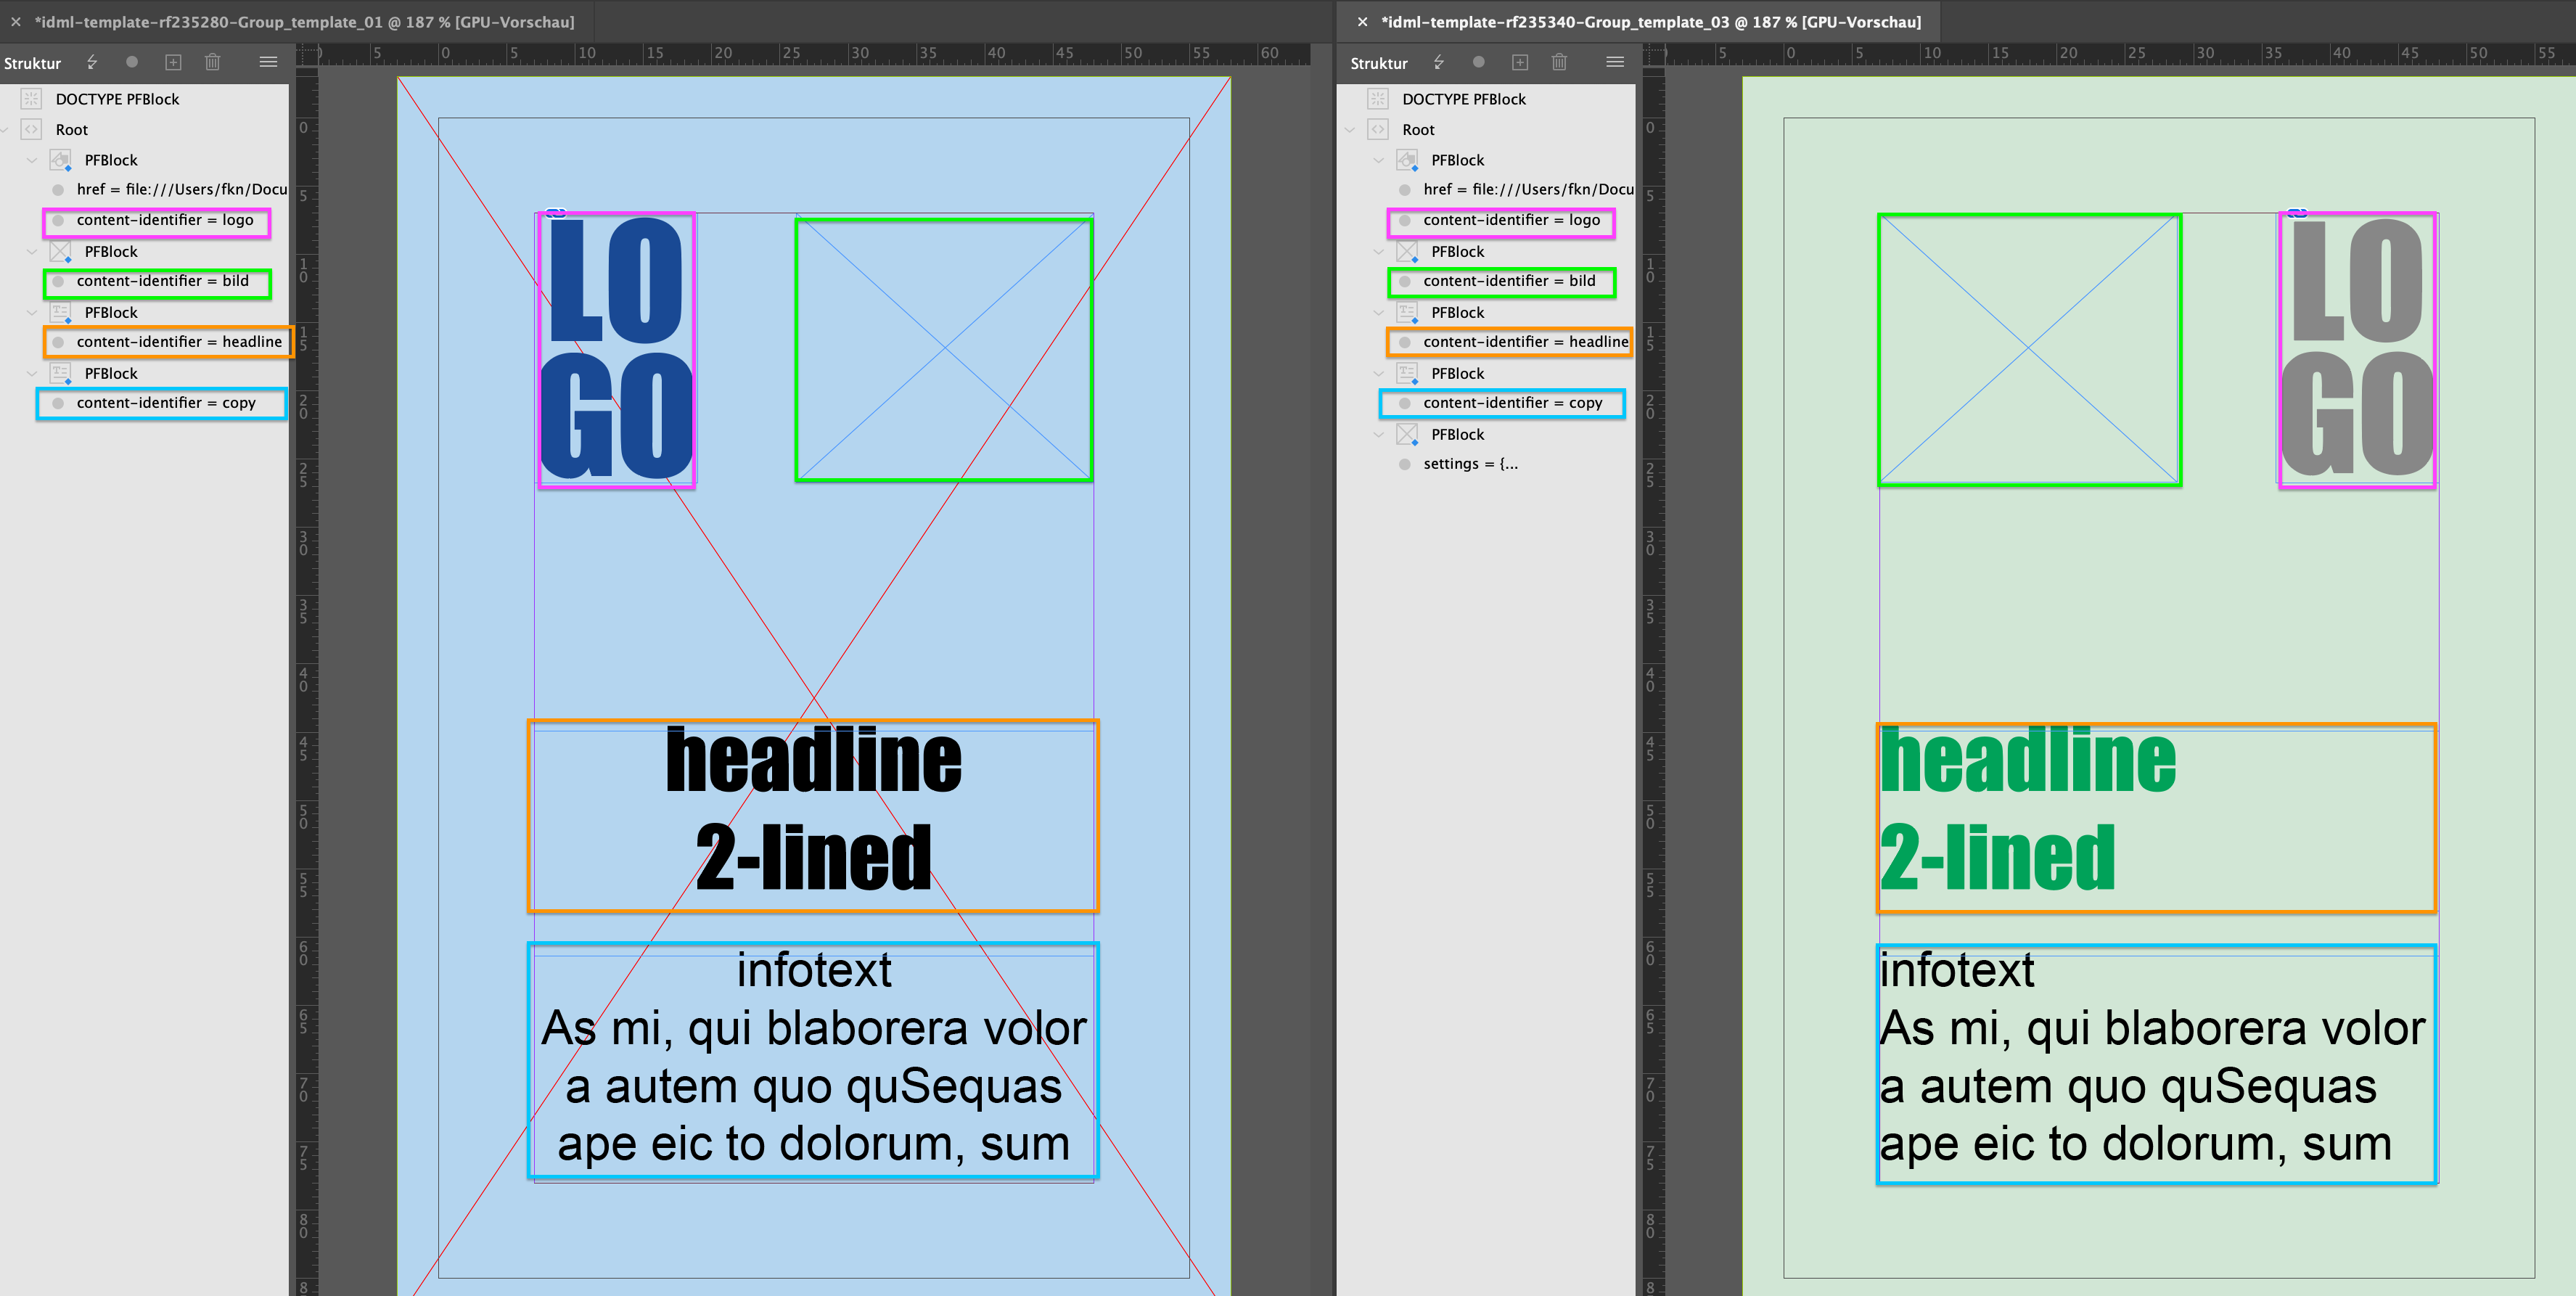The image size is (2576, 1296).
Task: Click the text-frame PFBlock icon above content-identifier headline
Action: 62,312
